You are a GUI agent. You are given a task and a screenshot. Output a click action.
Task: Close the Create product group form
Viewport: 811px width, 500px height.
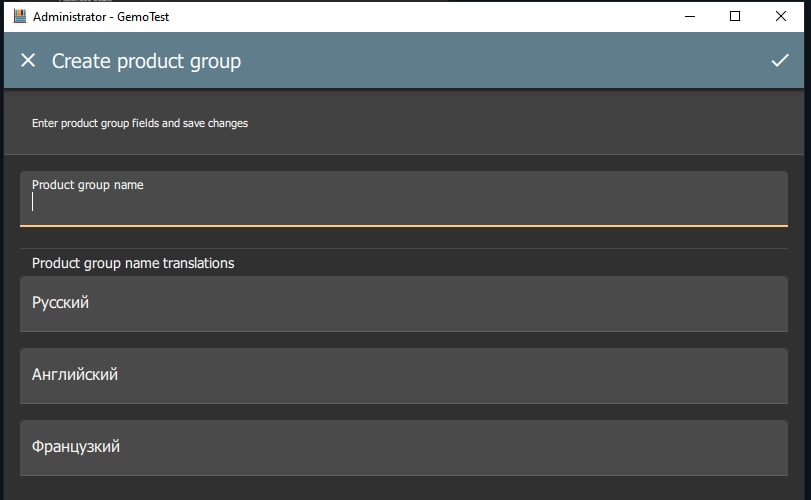click(28, 60)
